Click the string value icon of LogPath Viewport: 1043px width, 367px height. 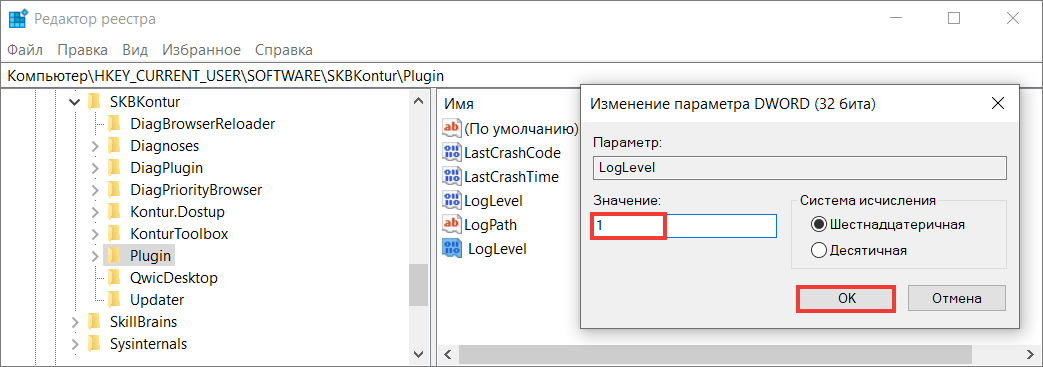pos(452,224)
